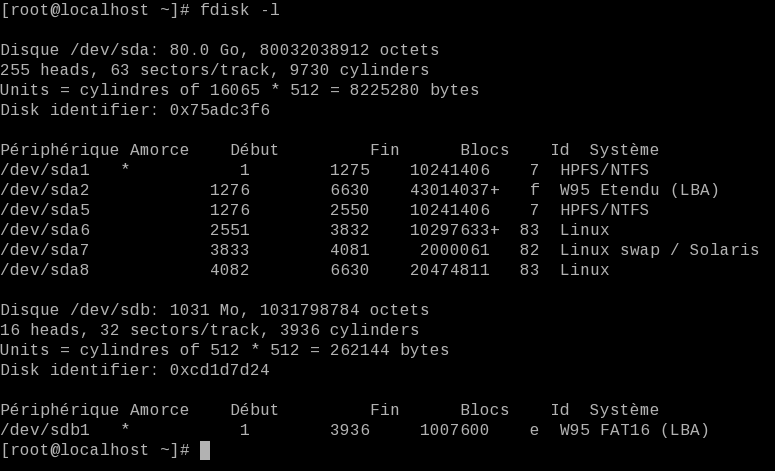Click the Id value 'e' of sdb1

534,430
